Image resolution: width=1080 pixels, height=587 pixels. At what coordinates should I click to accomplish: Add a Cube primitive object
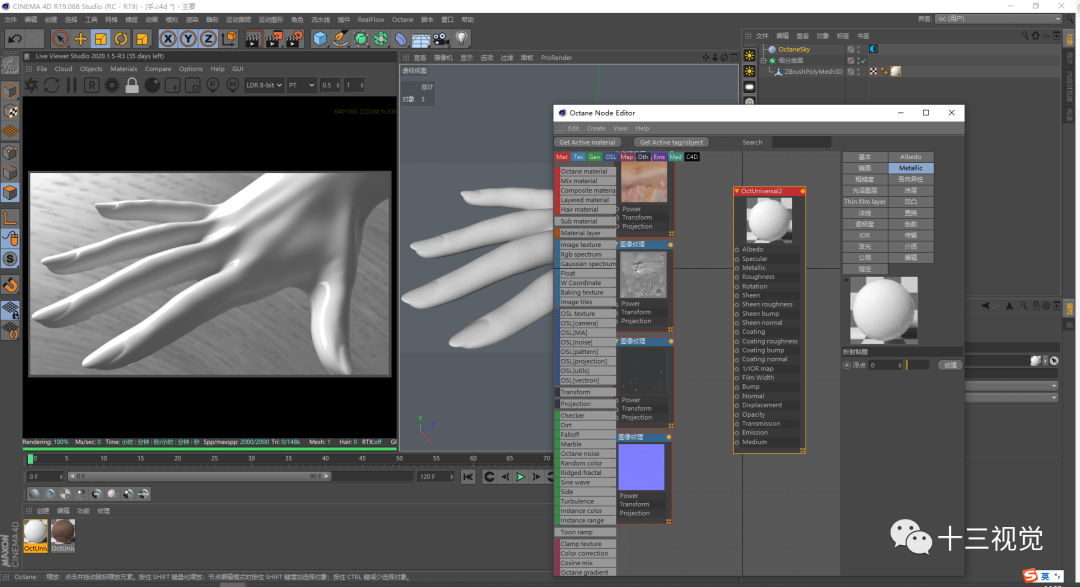(320, 39)
